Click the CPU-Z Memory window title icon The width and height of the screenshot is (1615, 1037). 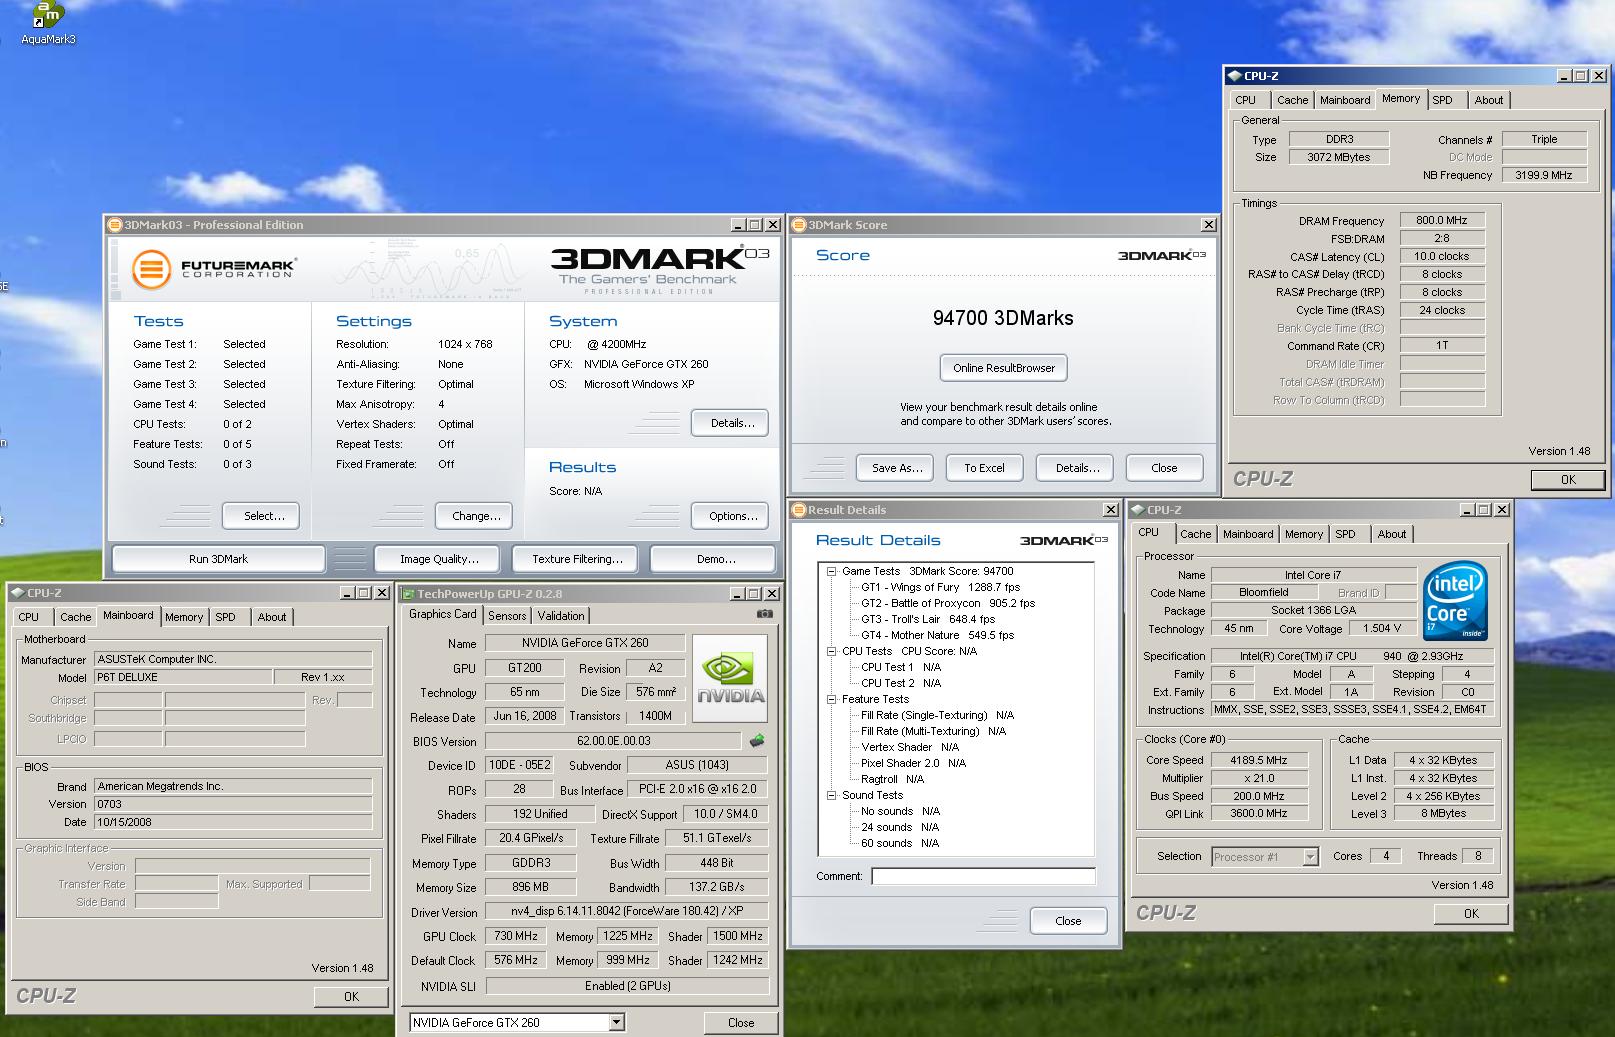point(1235,76)
